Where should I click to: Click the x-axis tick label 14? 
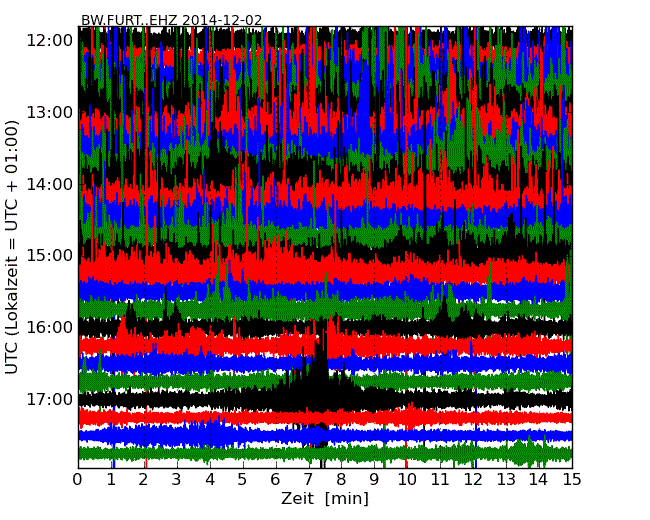tap(539, 479)
